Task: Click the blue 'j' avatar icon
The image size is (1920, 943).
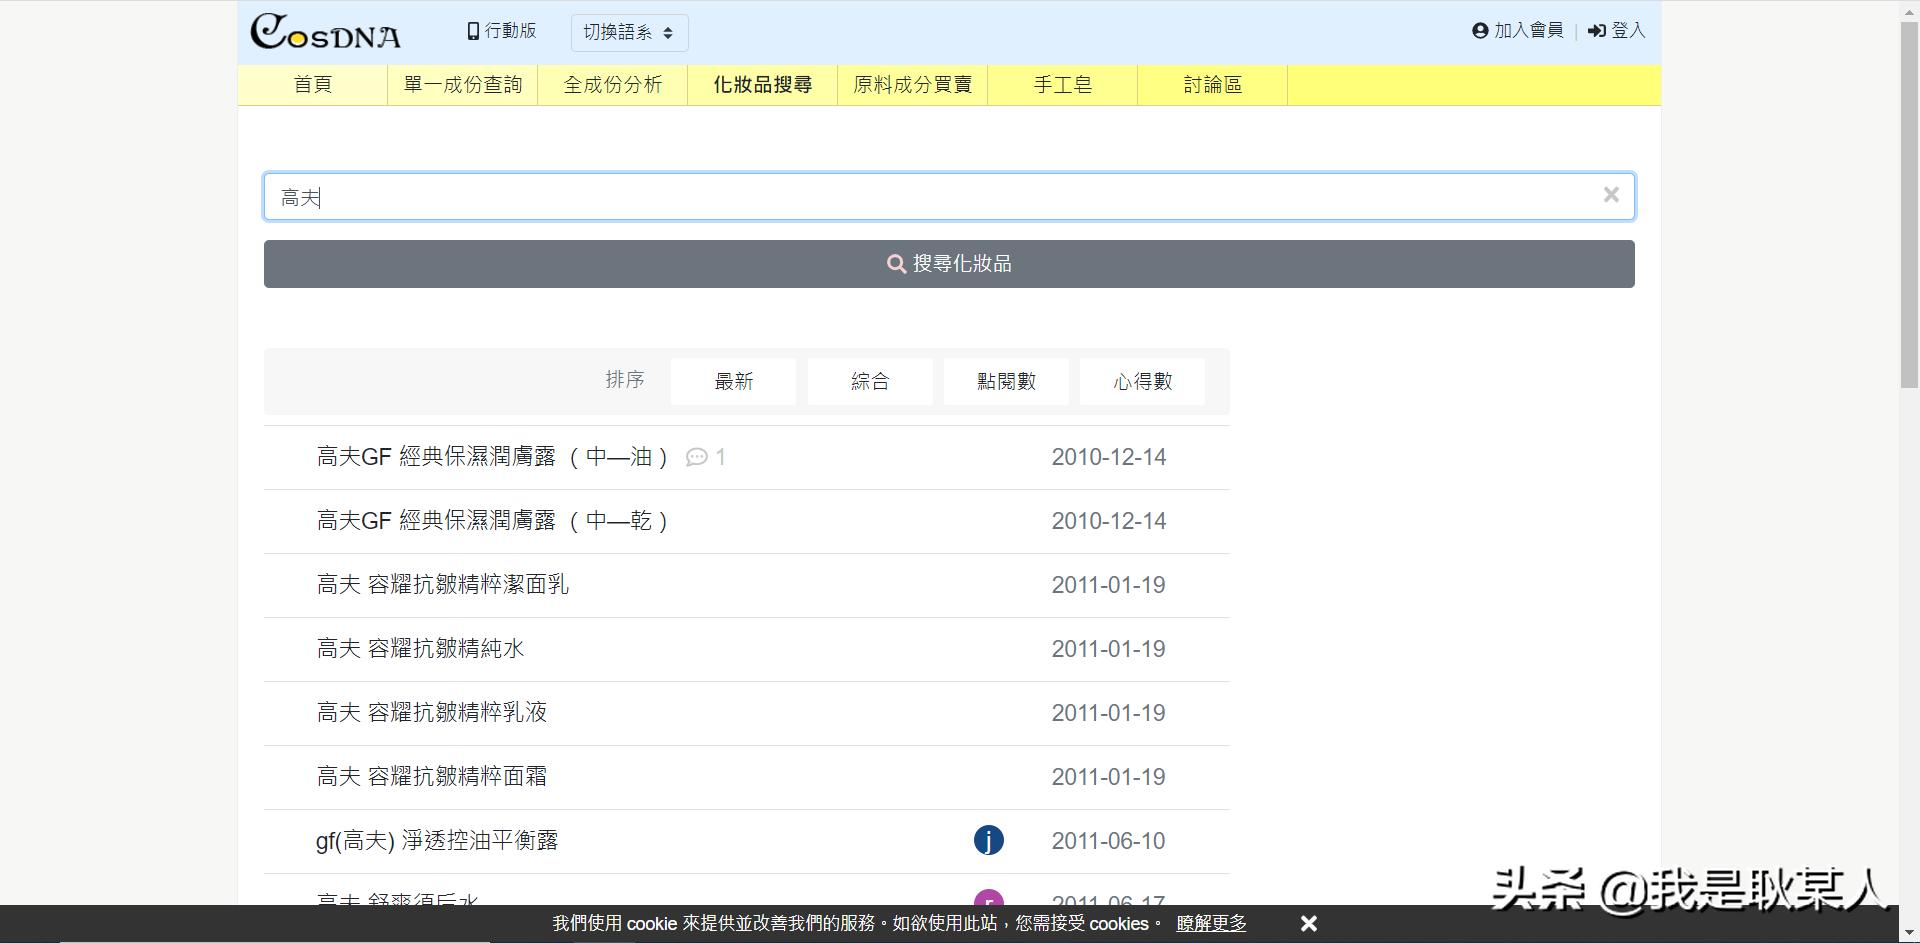Action: 989,840
